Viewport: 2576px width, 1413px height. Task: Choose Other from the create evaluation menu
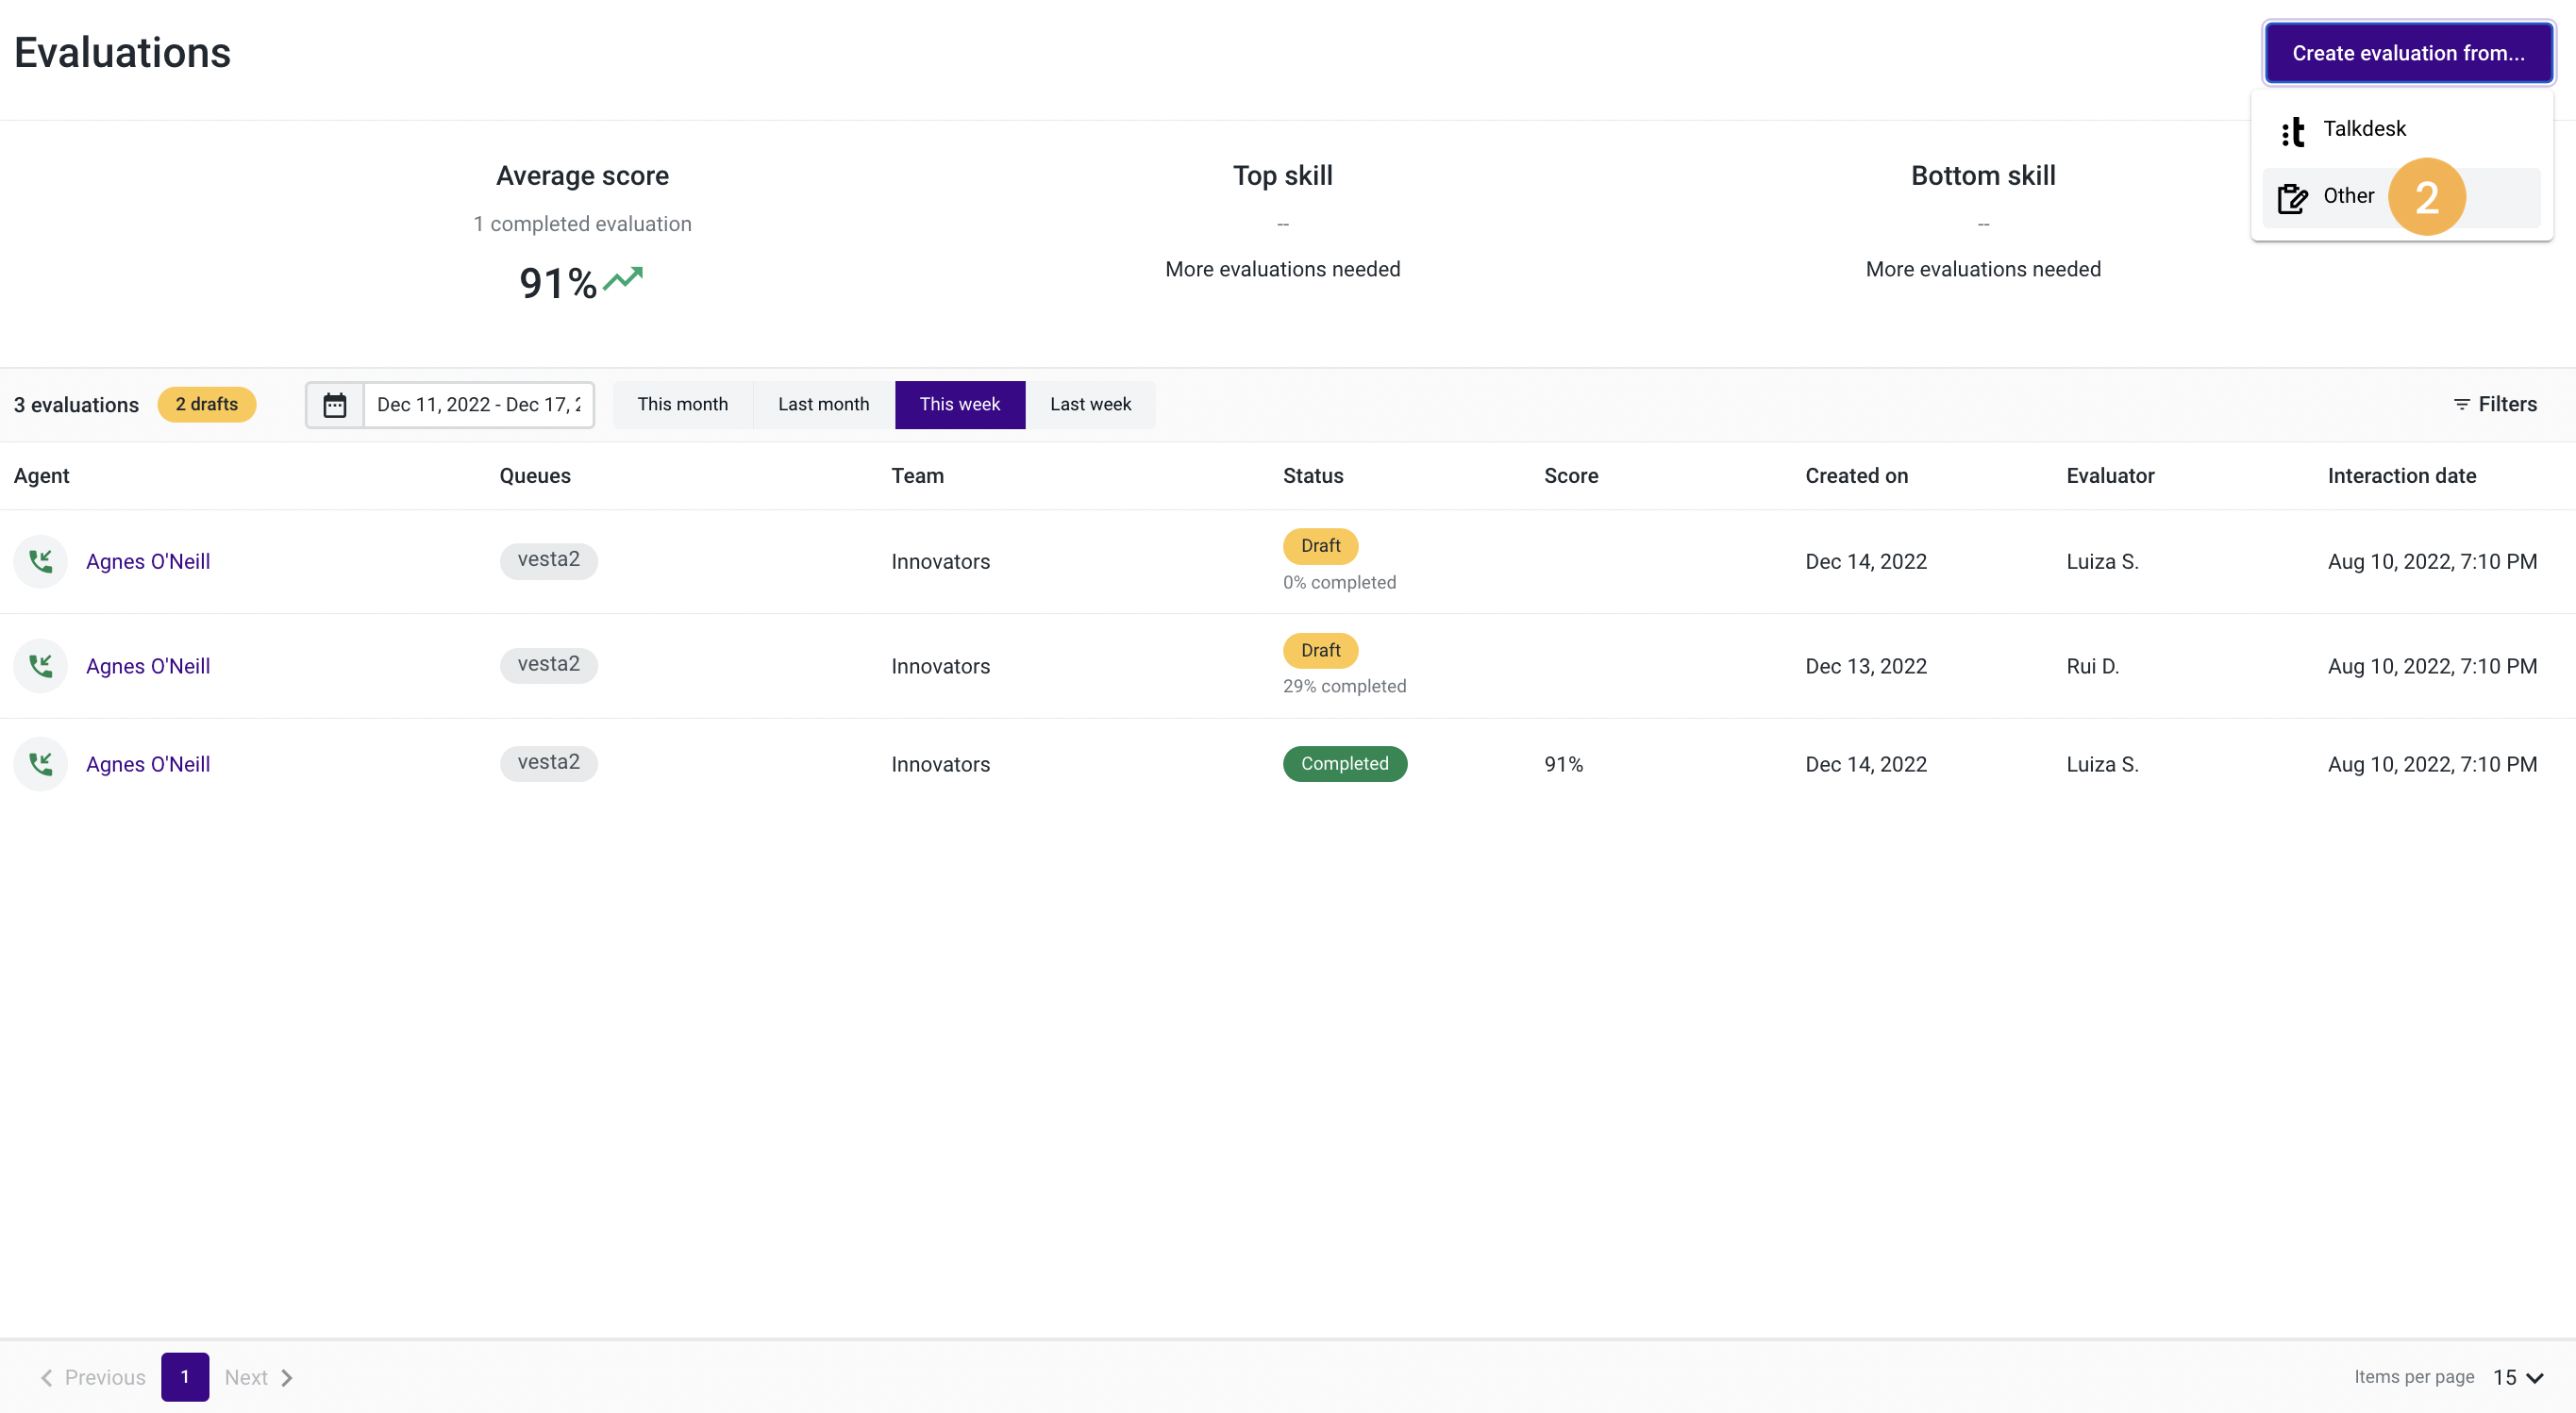2346,196
